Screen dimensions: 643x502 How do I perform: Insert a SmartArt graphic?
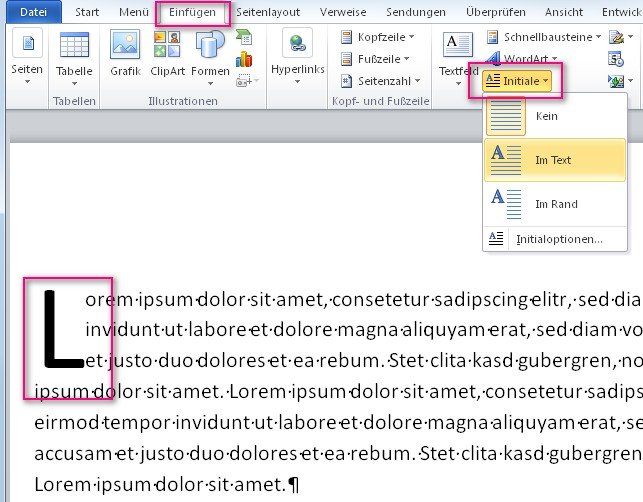244,37
